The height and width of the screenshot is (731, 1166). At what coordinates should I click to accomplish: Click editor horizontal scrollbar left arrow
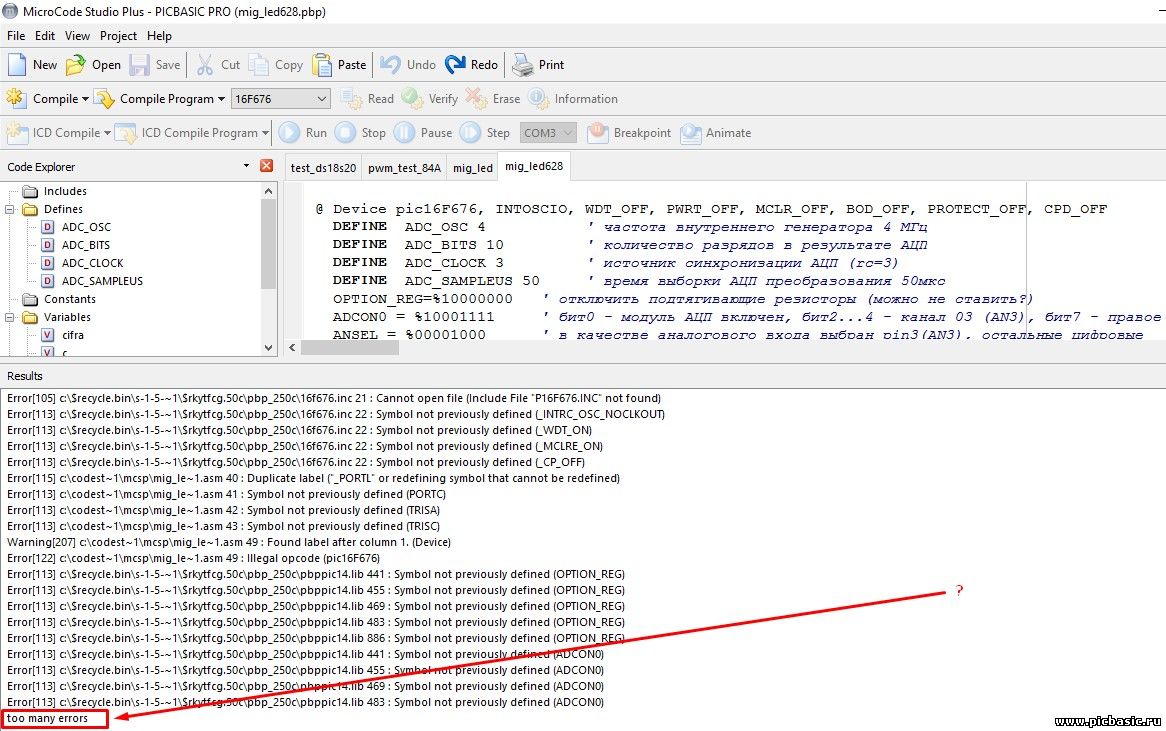click(292, 347)
